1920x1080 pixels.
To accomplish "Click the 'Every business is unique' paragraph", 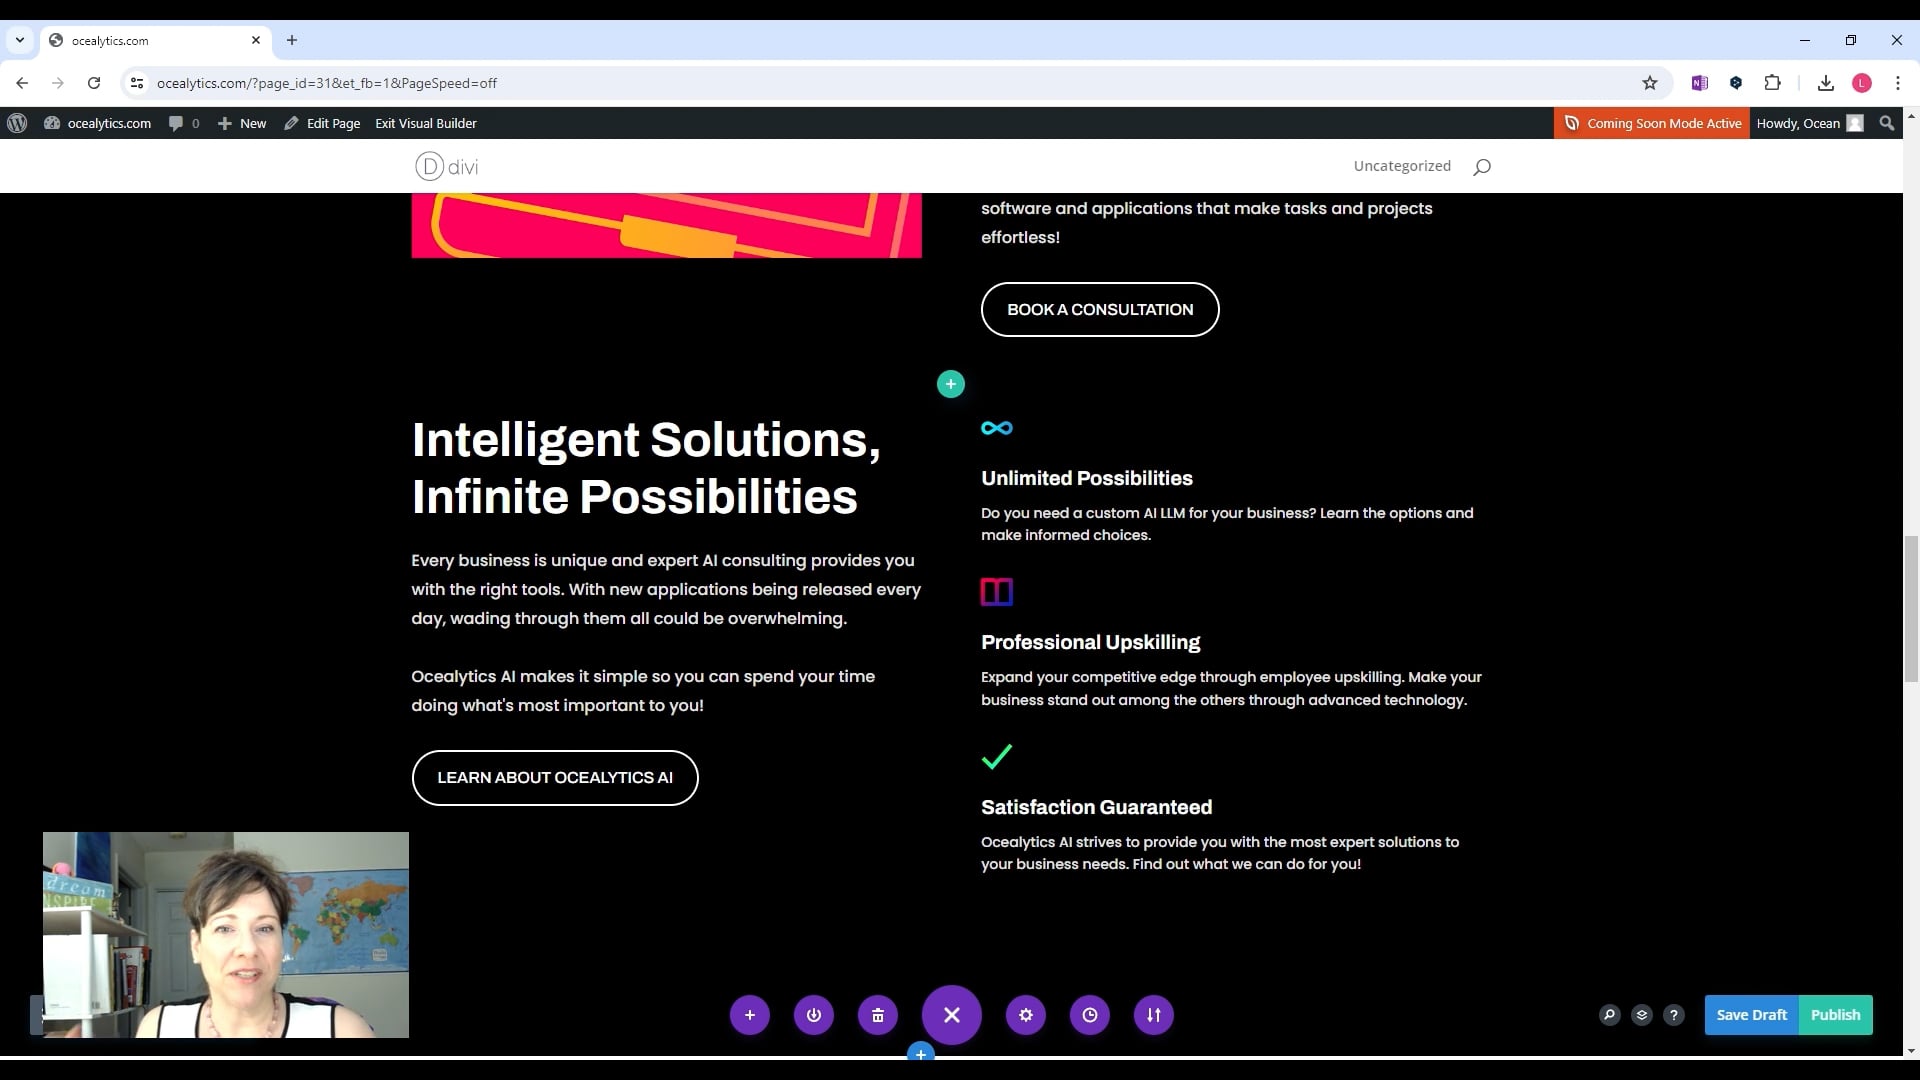I will (x=666, y=589).
